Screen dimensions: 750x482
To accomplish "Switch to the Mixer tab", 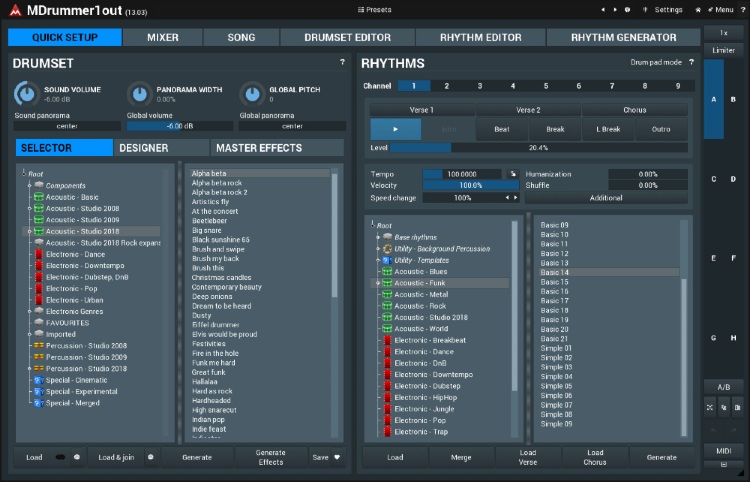I will tap(163, 37).
